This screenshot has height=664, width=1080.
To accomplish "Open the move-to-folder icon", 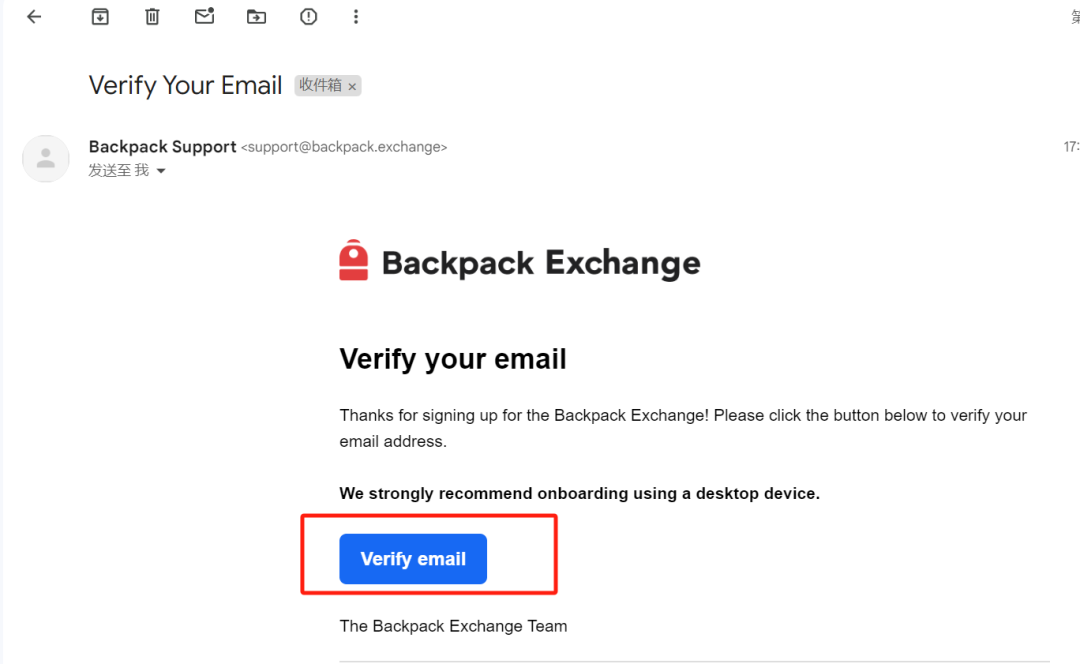I will click(256, 17).
